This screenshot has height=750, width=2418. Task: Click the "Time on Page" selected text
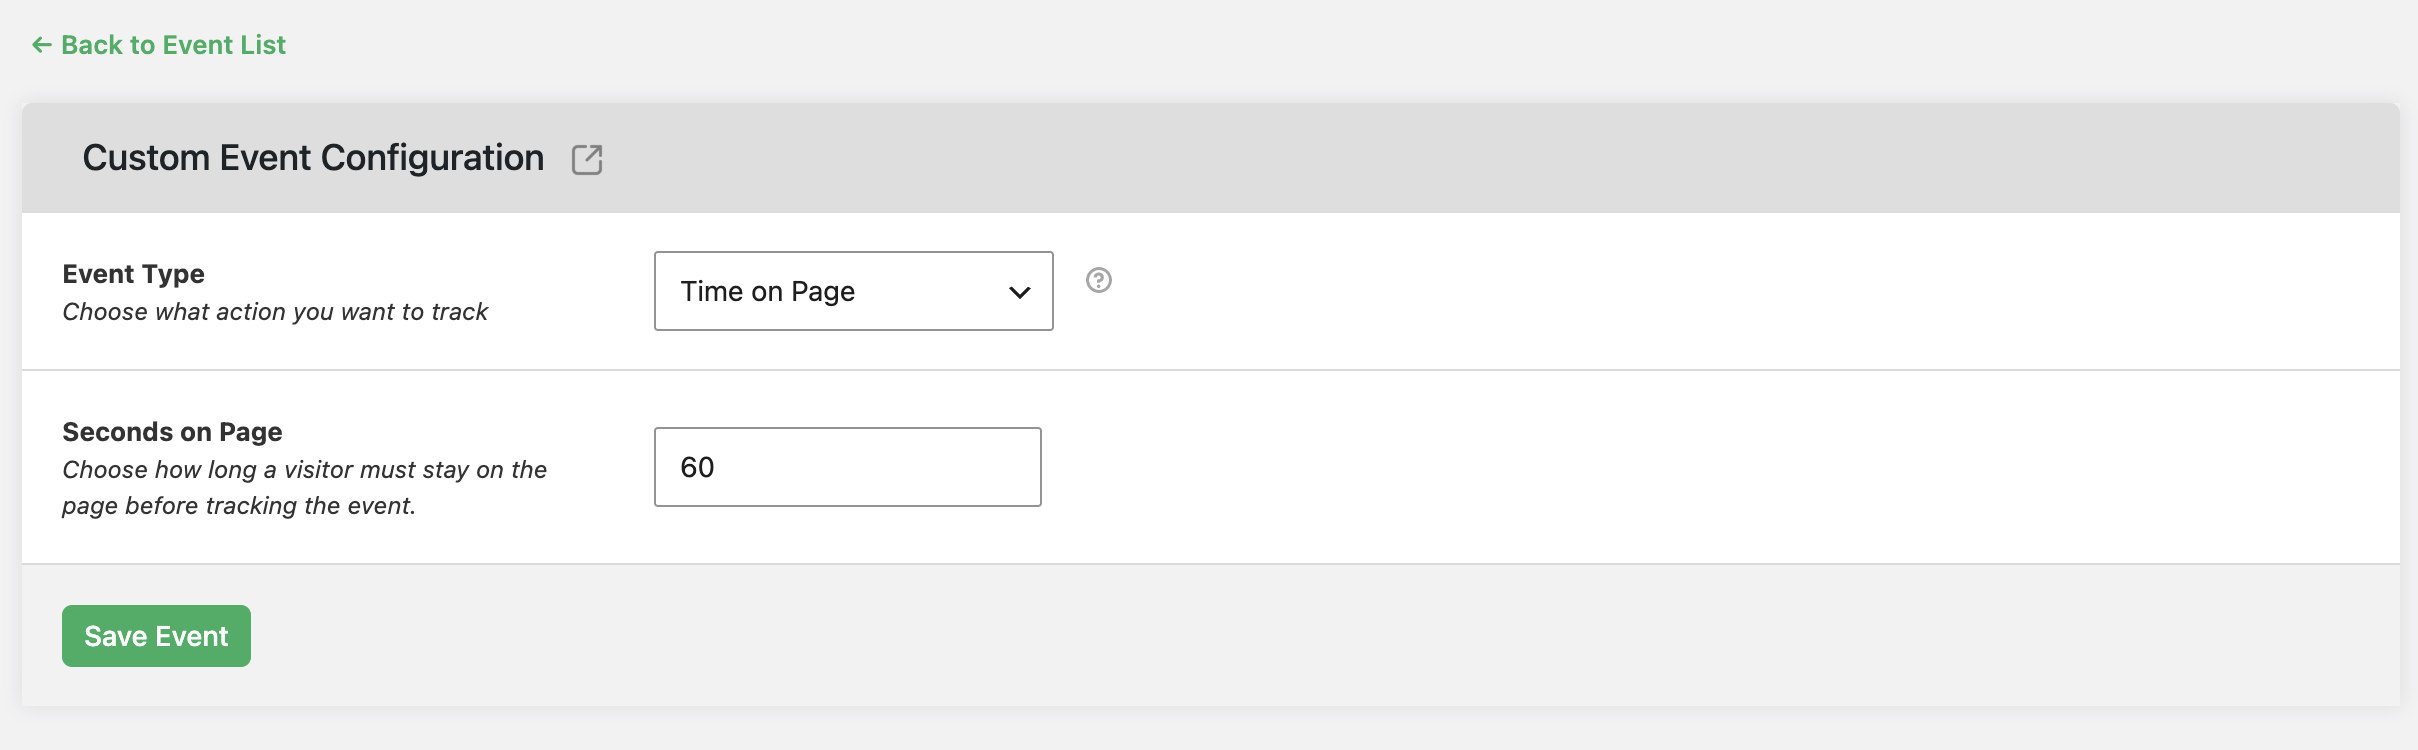click(767, 291)
